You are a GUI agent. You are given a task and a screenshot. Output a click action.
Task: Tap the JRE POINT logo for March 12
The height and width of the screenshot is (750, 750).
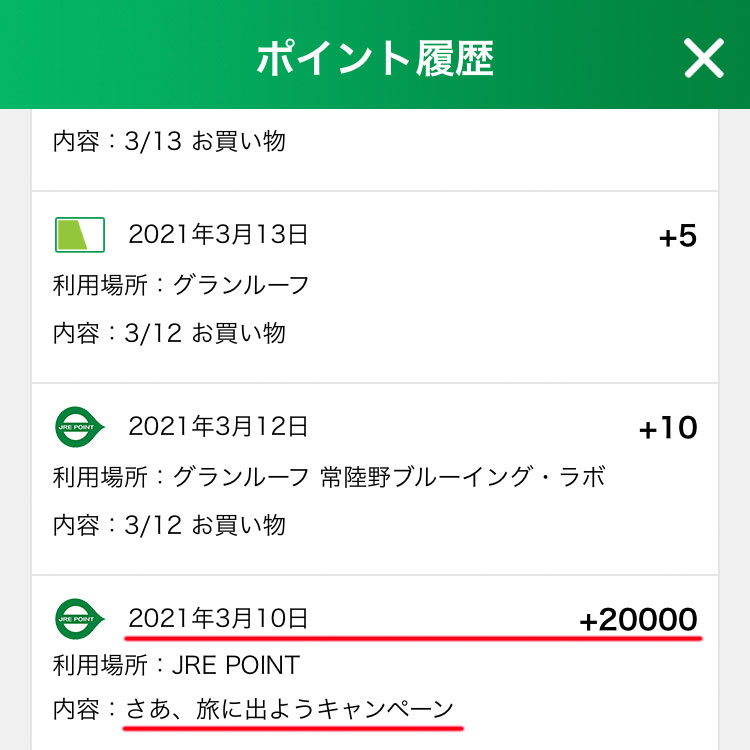click(80, 427)
